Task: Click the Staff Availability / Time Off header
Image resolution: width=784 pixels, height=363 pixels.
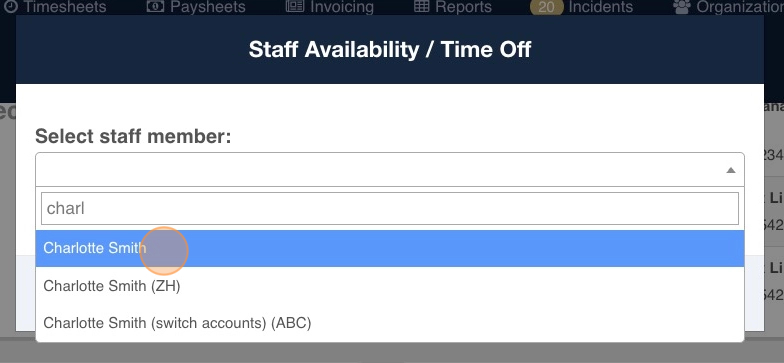Action: (x=390, y=50)
